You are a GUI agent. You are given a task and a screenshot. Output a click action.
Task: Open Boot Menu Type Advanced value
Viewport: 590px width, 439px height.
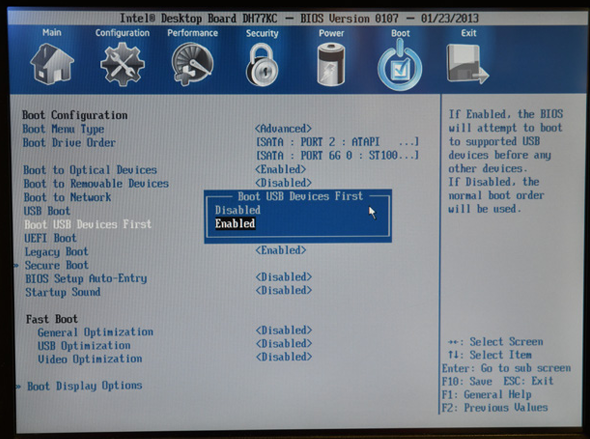point(283,129)
